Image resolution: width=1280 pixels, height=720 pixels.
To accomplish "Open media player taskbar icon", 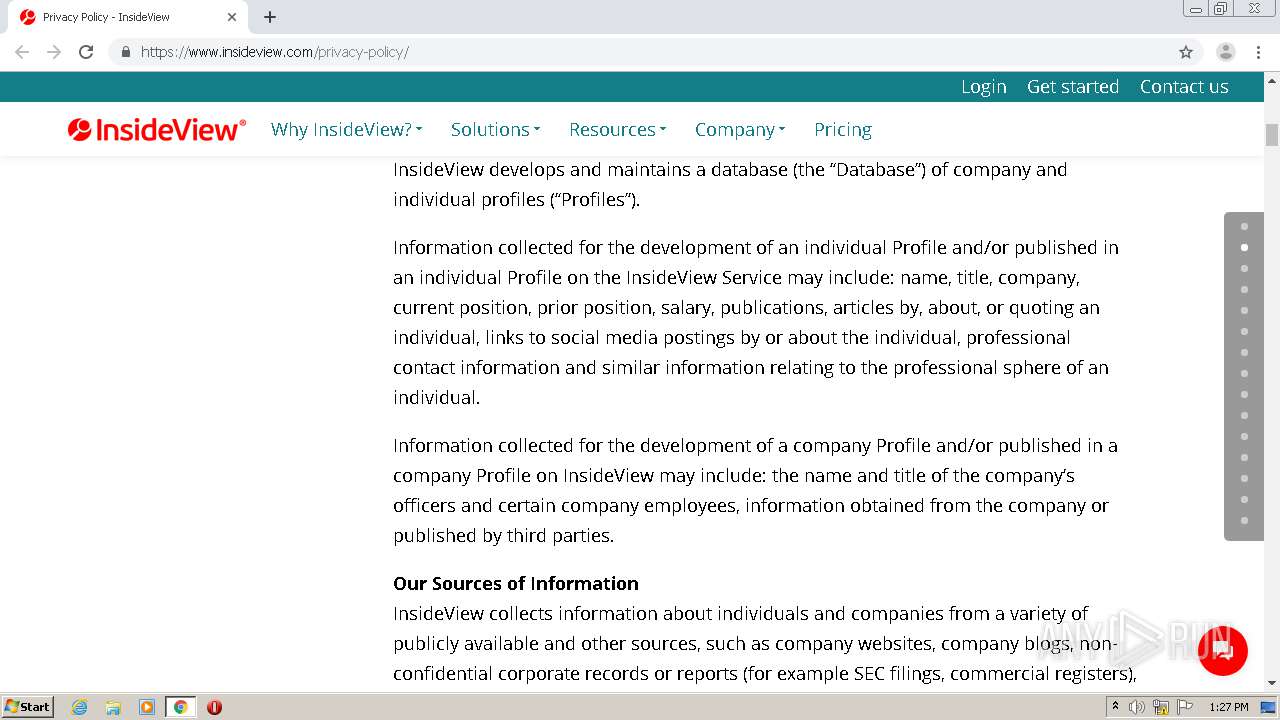I will (x=147, y=707).
